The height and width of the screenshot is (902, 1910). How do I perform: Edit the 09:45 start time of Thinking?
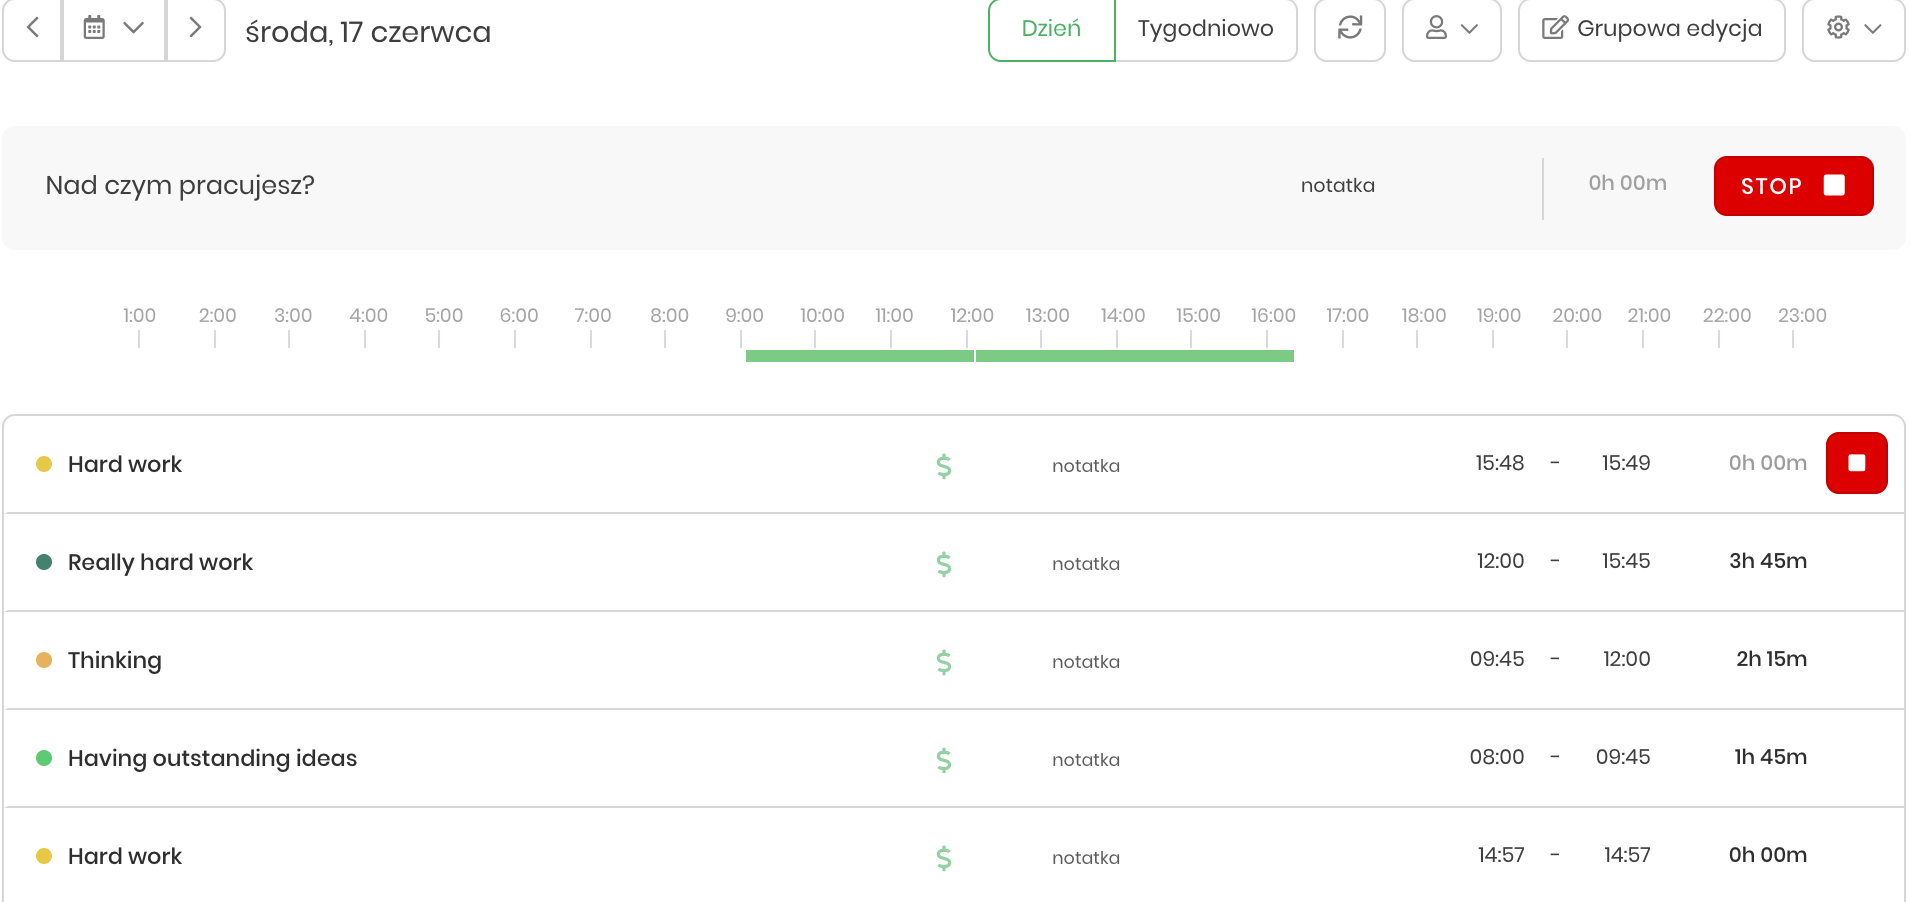pos(1497,659)
